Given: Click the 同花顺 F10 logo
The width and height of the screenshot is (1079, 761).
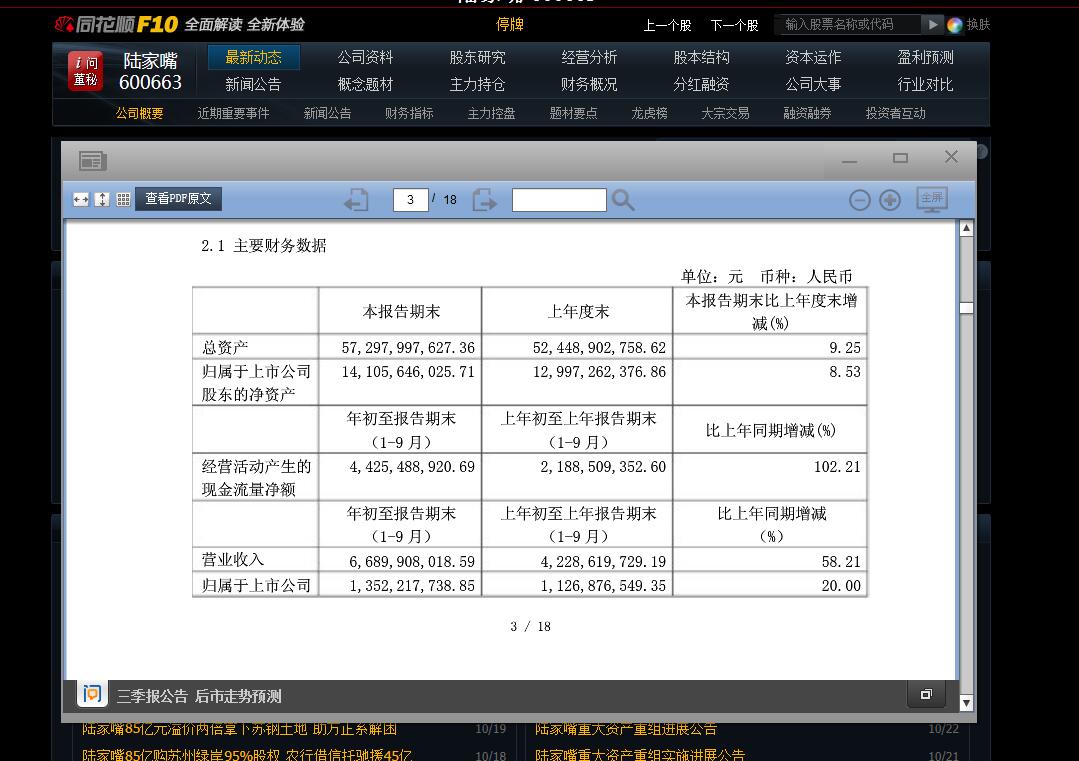Looking at the screenshot, I should tap(116, 25).
